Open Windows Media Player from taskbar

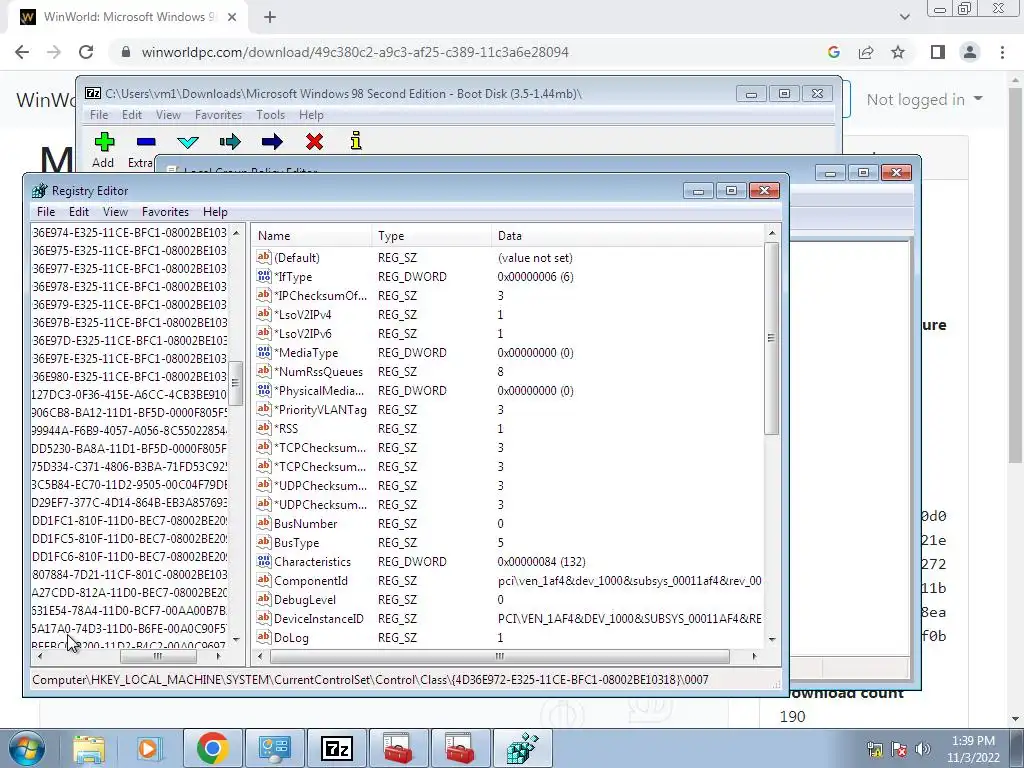pos(149,748)
